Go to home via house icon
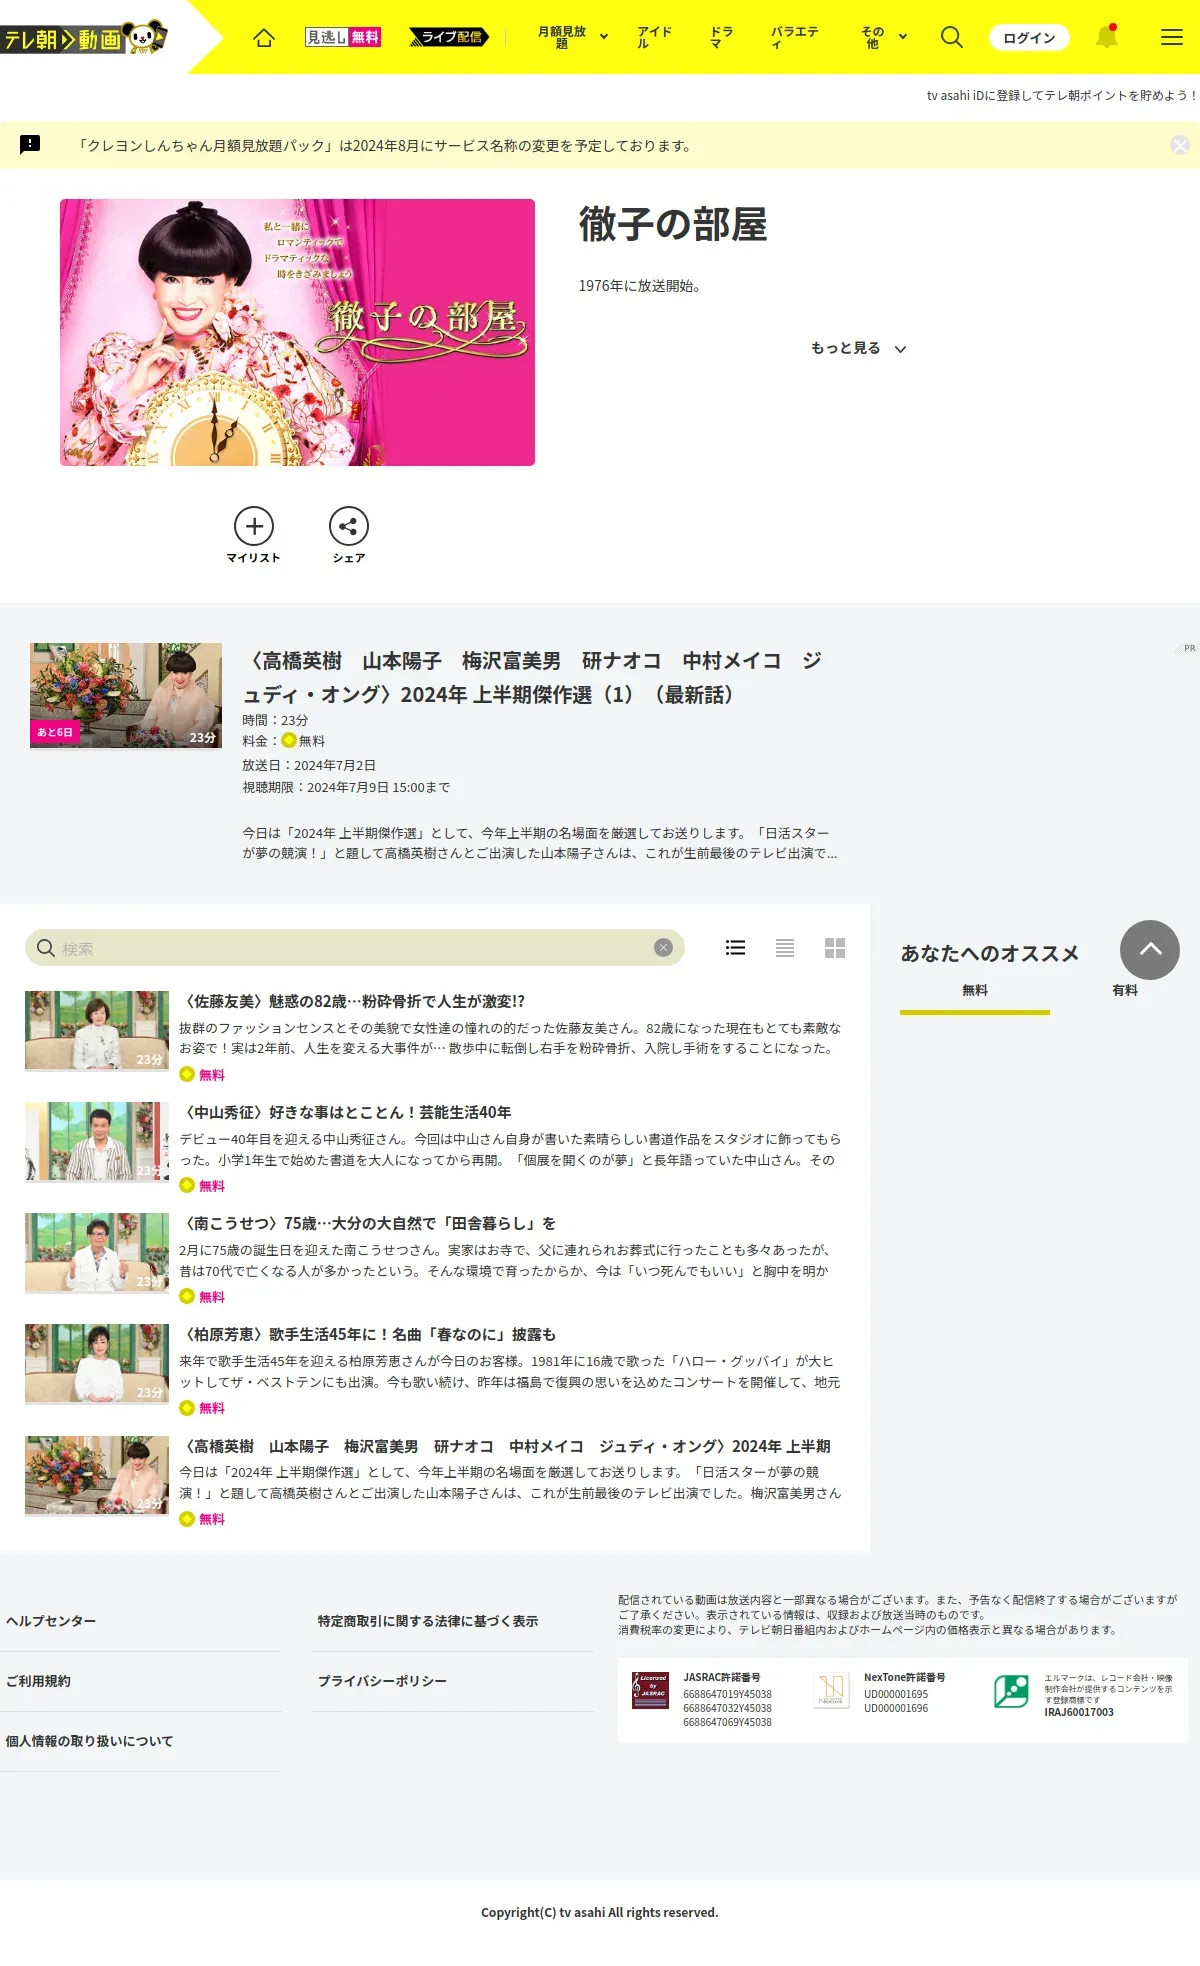This screenshot has height=1966, width=1200. click(x=264, y=38)
